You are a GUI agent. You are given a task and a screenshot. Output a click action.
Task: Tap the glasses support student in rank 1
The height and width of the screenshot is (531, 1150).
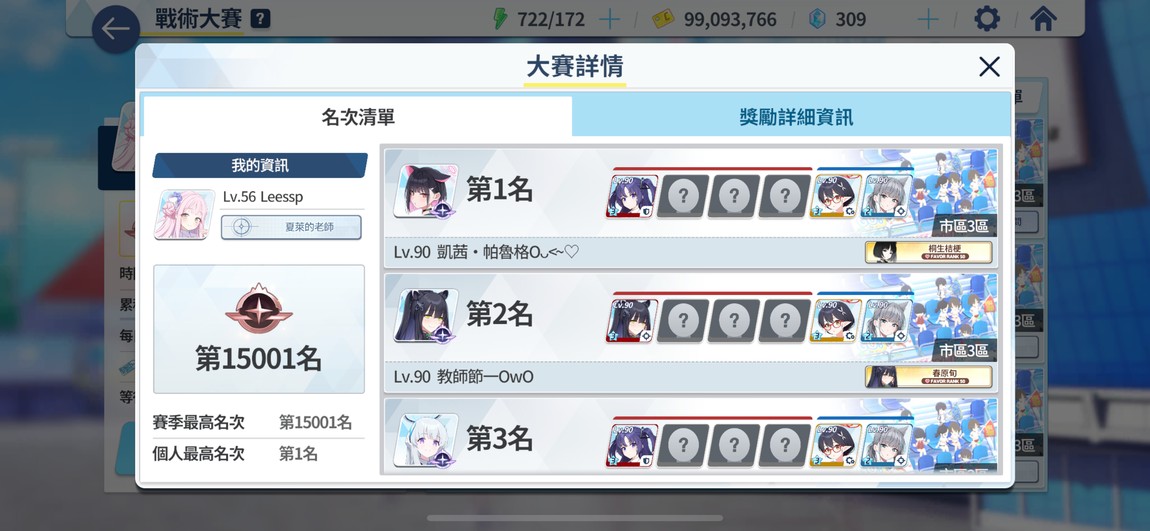tap(835, 196)
